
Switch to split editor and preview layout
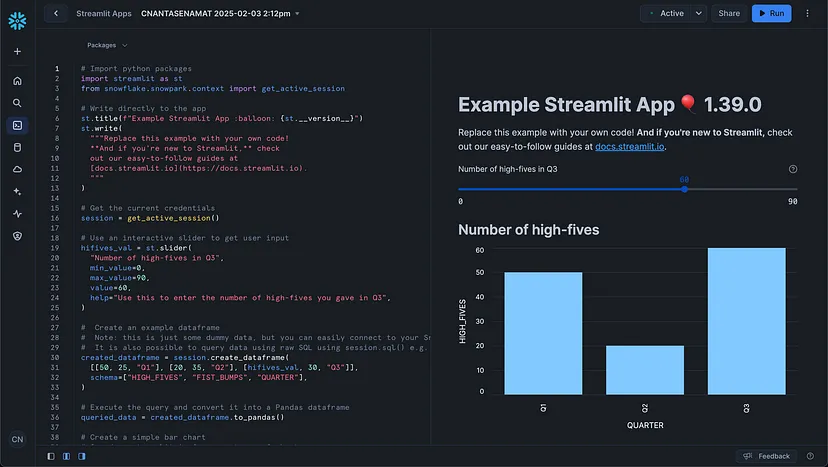pos(66,456)
